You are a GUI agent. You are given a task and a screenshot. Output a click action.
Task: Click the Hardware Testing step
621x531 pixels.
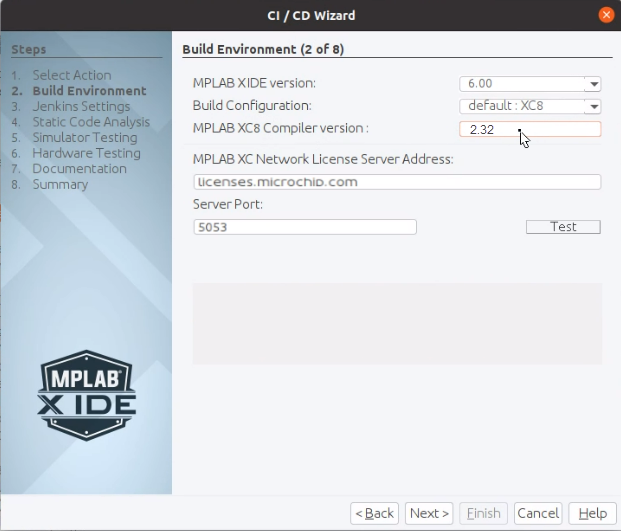[86, 153]
